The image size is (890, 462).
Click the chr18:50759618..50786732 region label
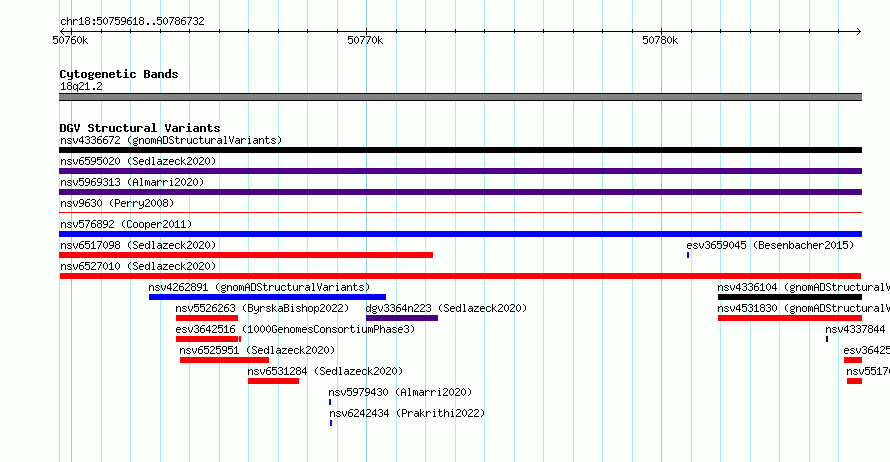click(132, 22)
